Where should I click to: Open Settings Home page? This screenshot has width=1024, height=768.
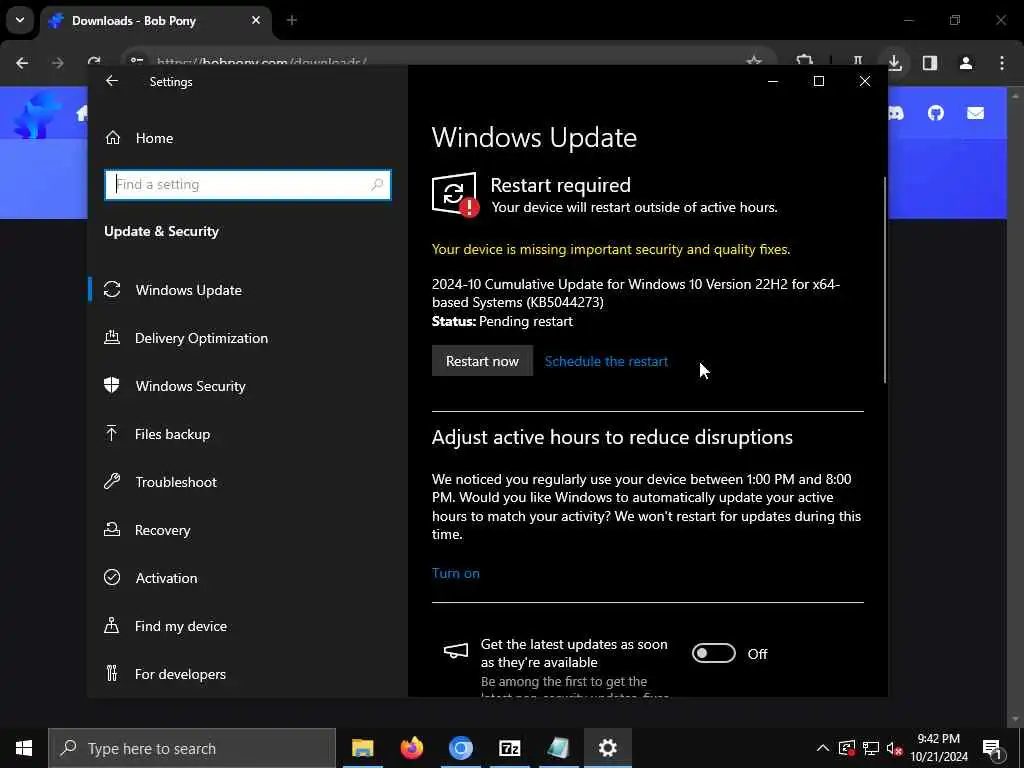pos(154,138)
